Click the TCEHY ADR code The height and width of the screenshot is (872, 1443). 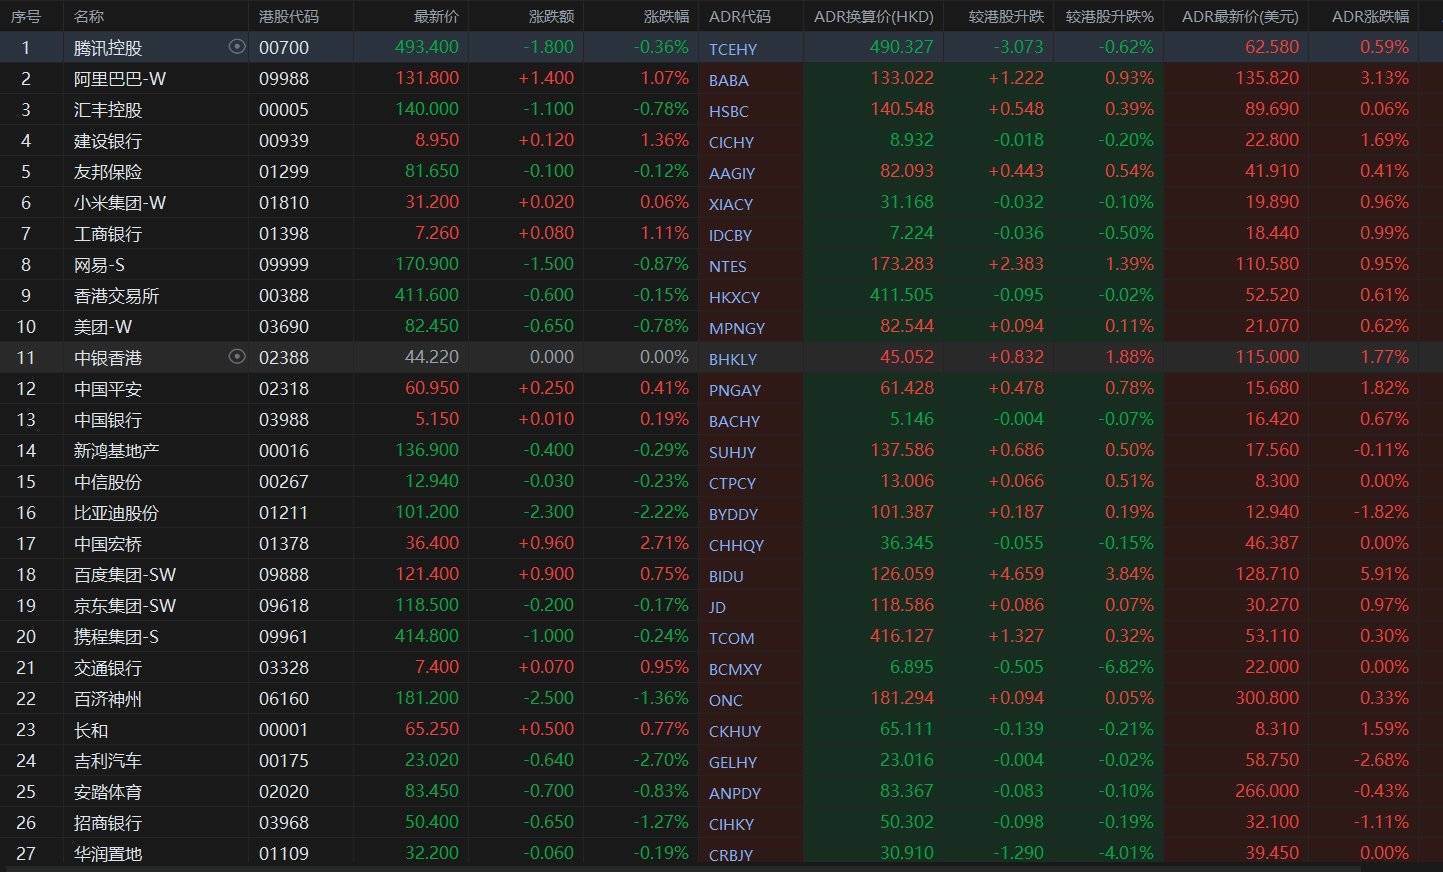[733, 49]
